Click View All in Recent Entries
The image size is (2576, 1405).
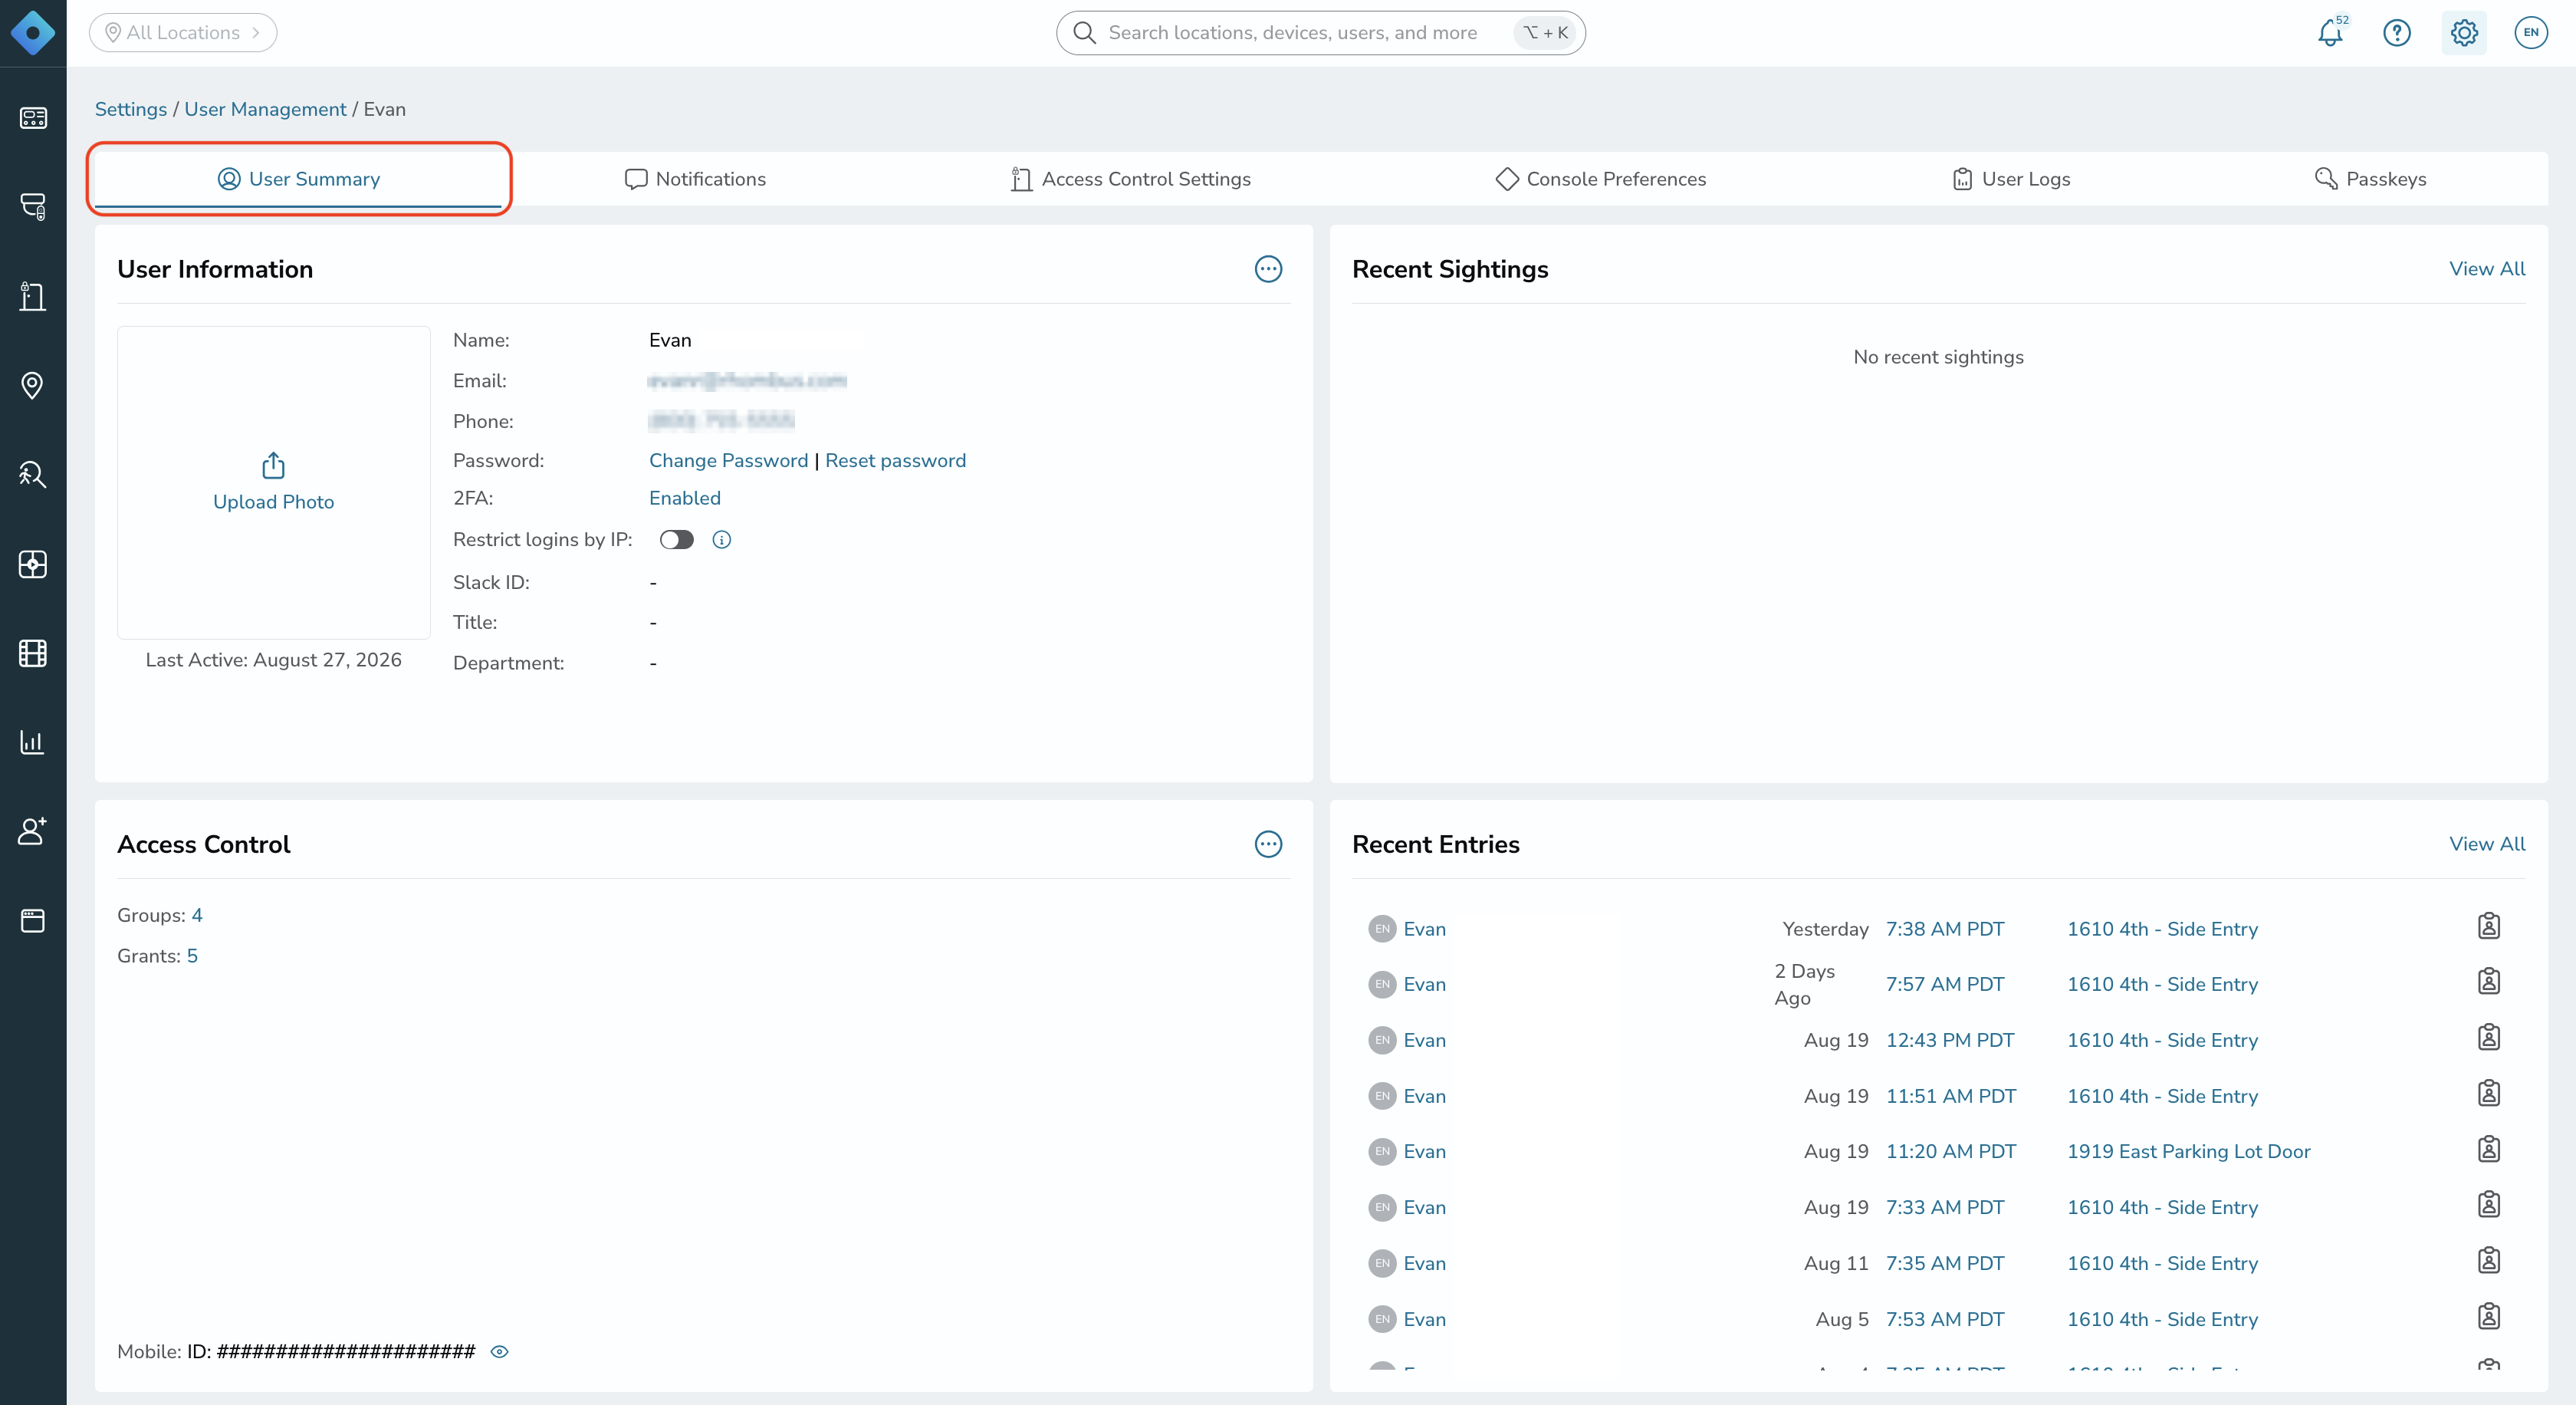tap(2487, 844)
